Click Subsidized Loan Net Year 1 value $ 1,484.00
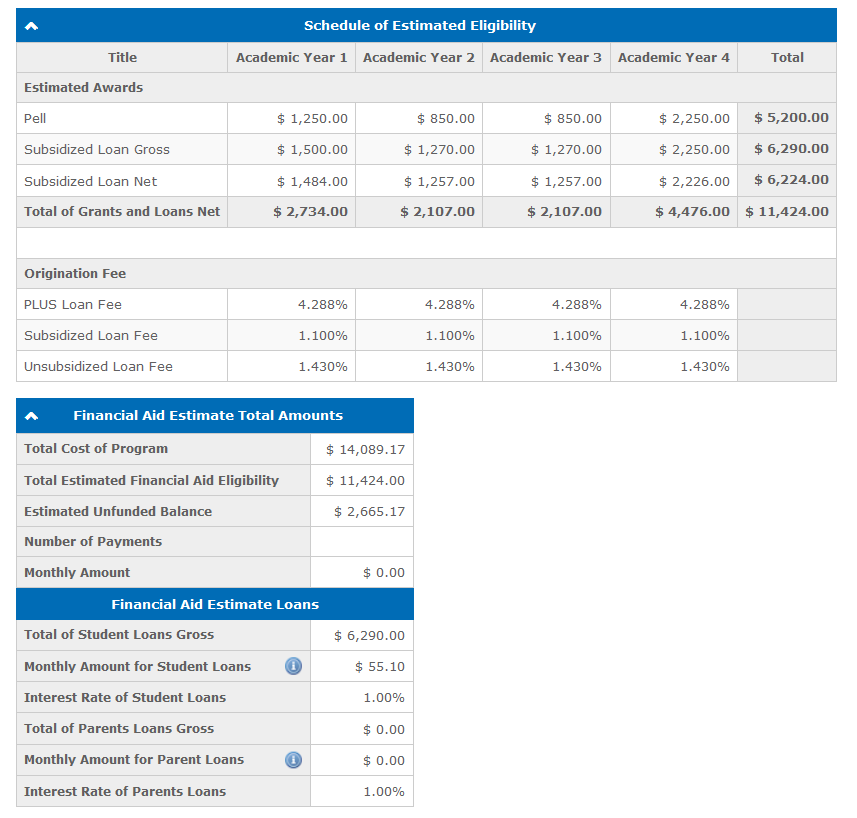 tap(312, 181)
